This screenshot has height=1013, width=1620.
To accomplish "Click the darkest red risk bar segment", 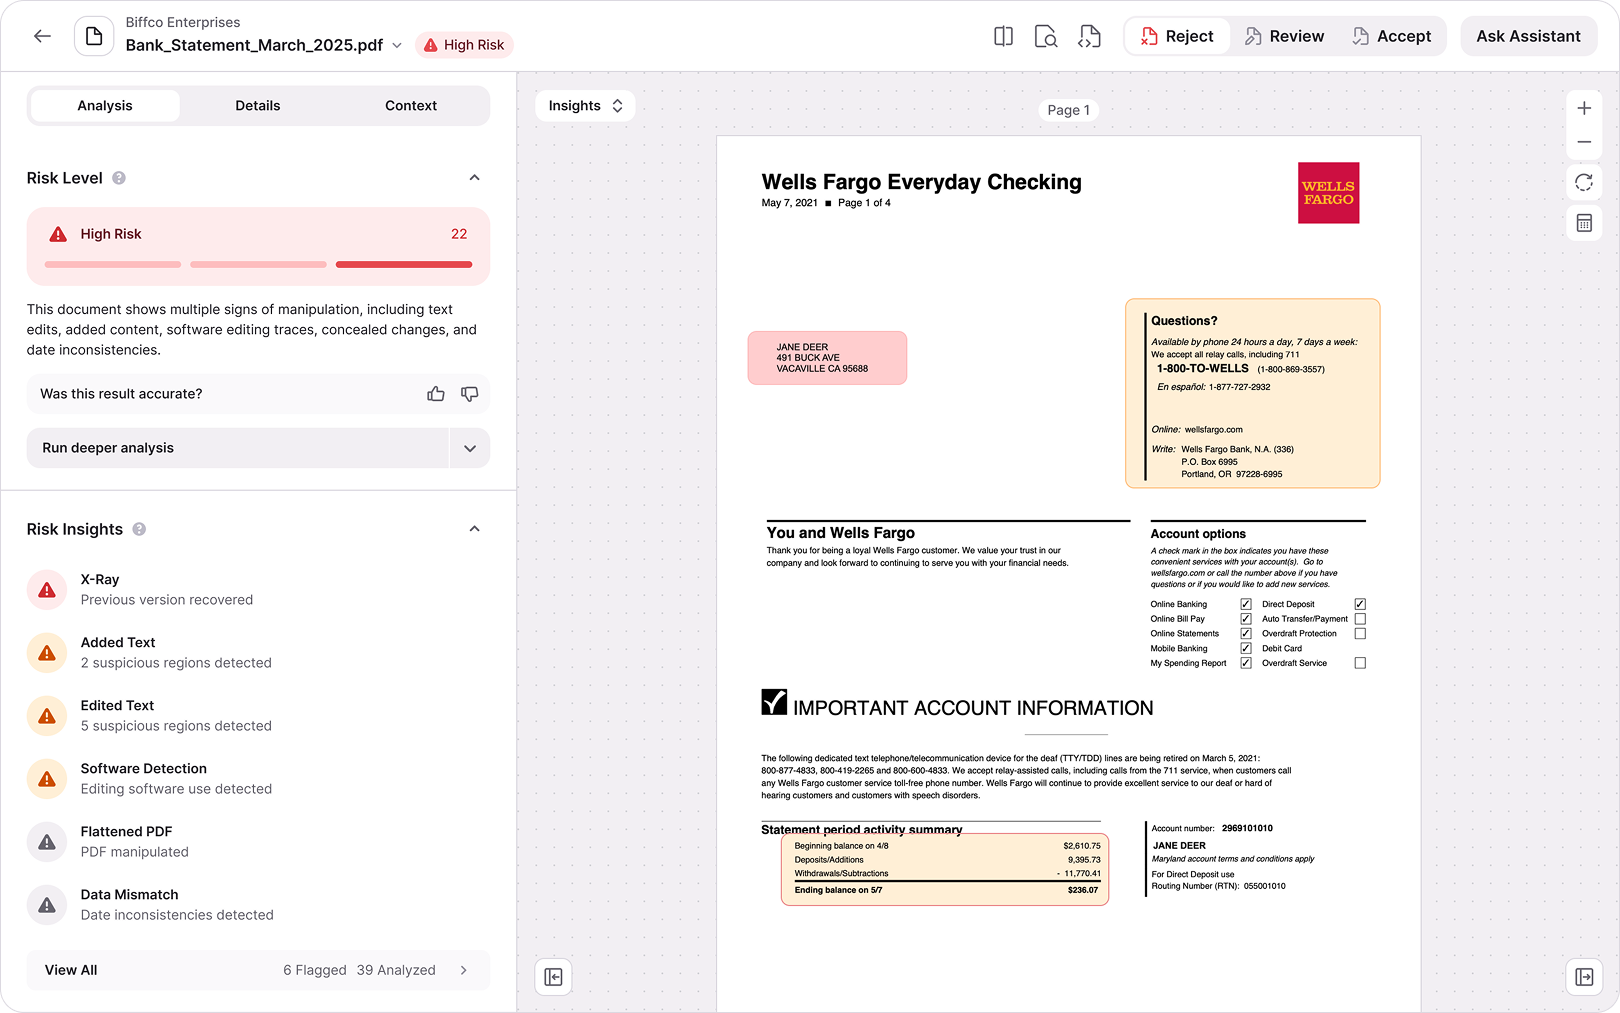I will [x=404, y=265].
